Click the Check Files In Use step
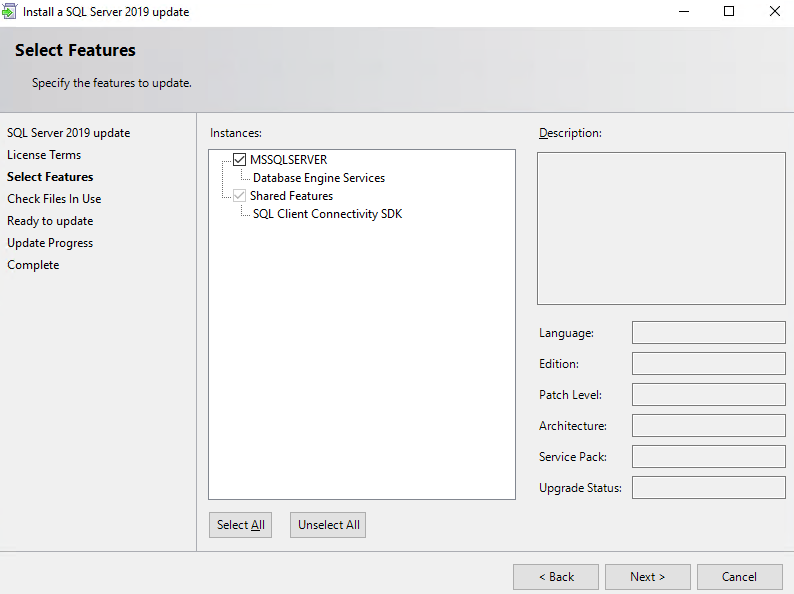794x594 pixels. pos(54,199)
